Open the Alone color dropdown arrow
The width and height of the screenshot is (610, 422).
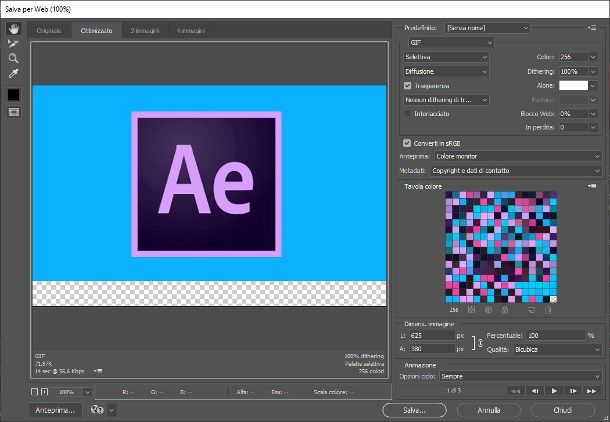tap(593, 86)
